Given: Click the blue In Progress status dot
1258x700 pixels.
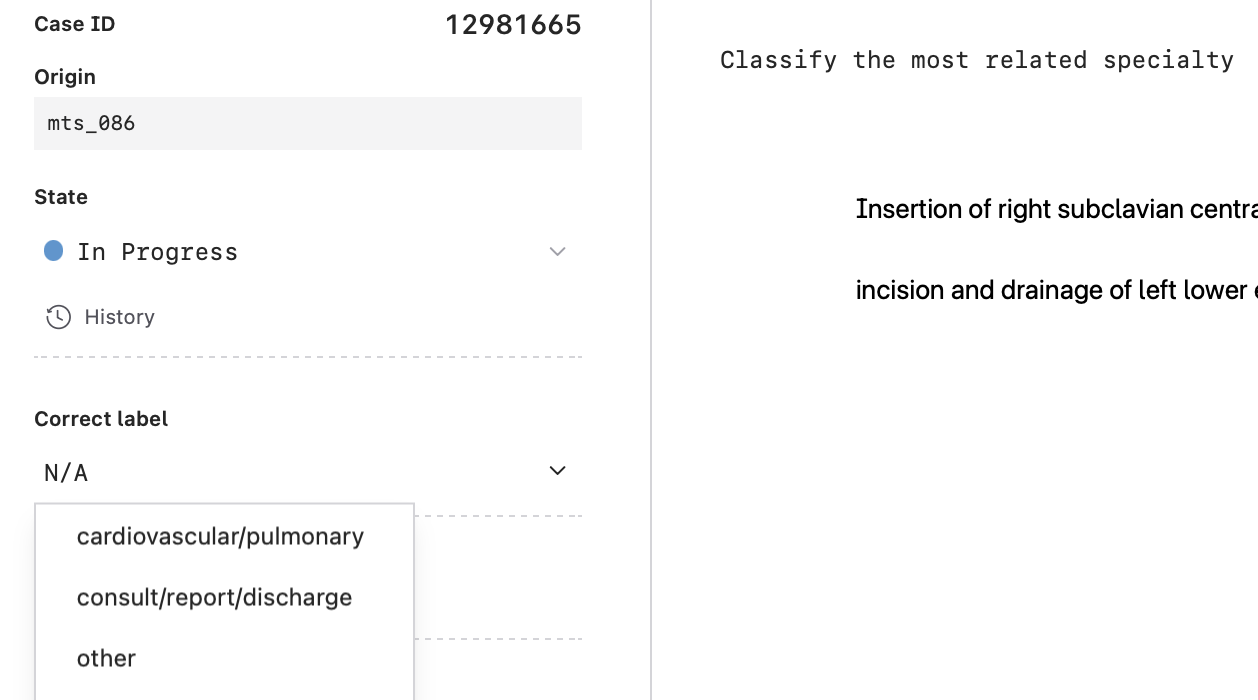Looking at the screenshot, I should tap(52, 251).
